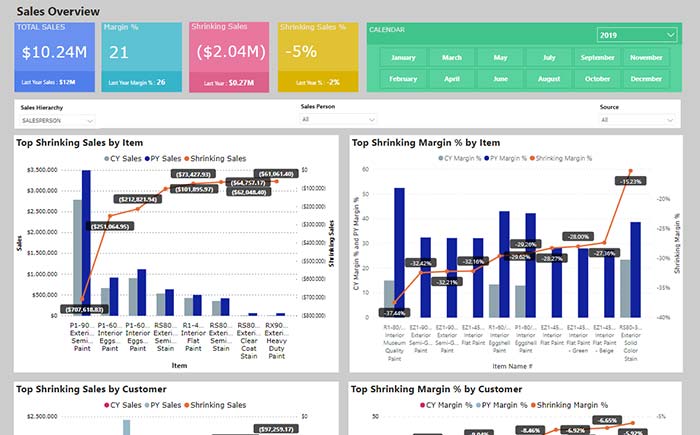Viewport: 700px width, 435px height.
Task: Select February in the calendar
Action: point(403,79)
